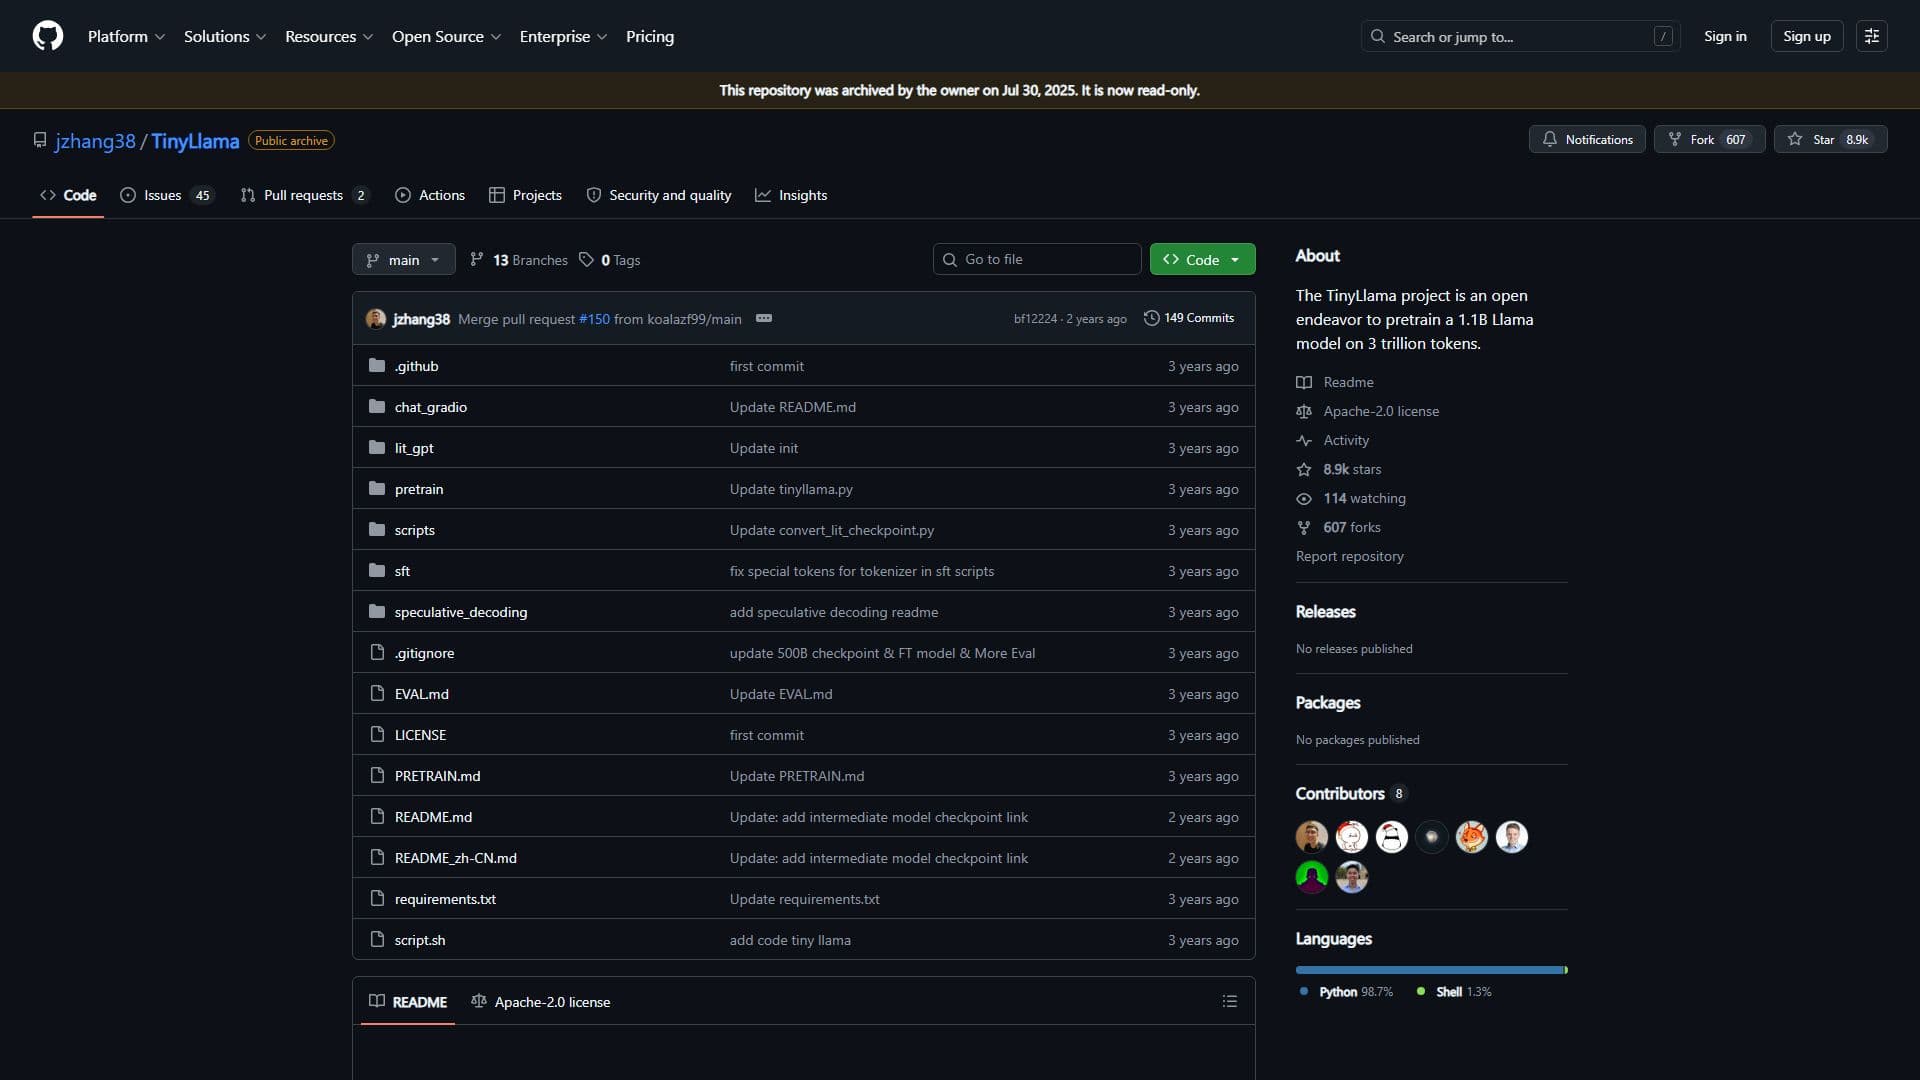Click the Report repository link
The width and height of the screenshot is (1920, 1080).
(1349, 556)
